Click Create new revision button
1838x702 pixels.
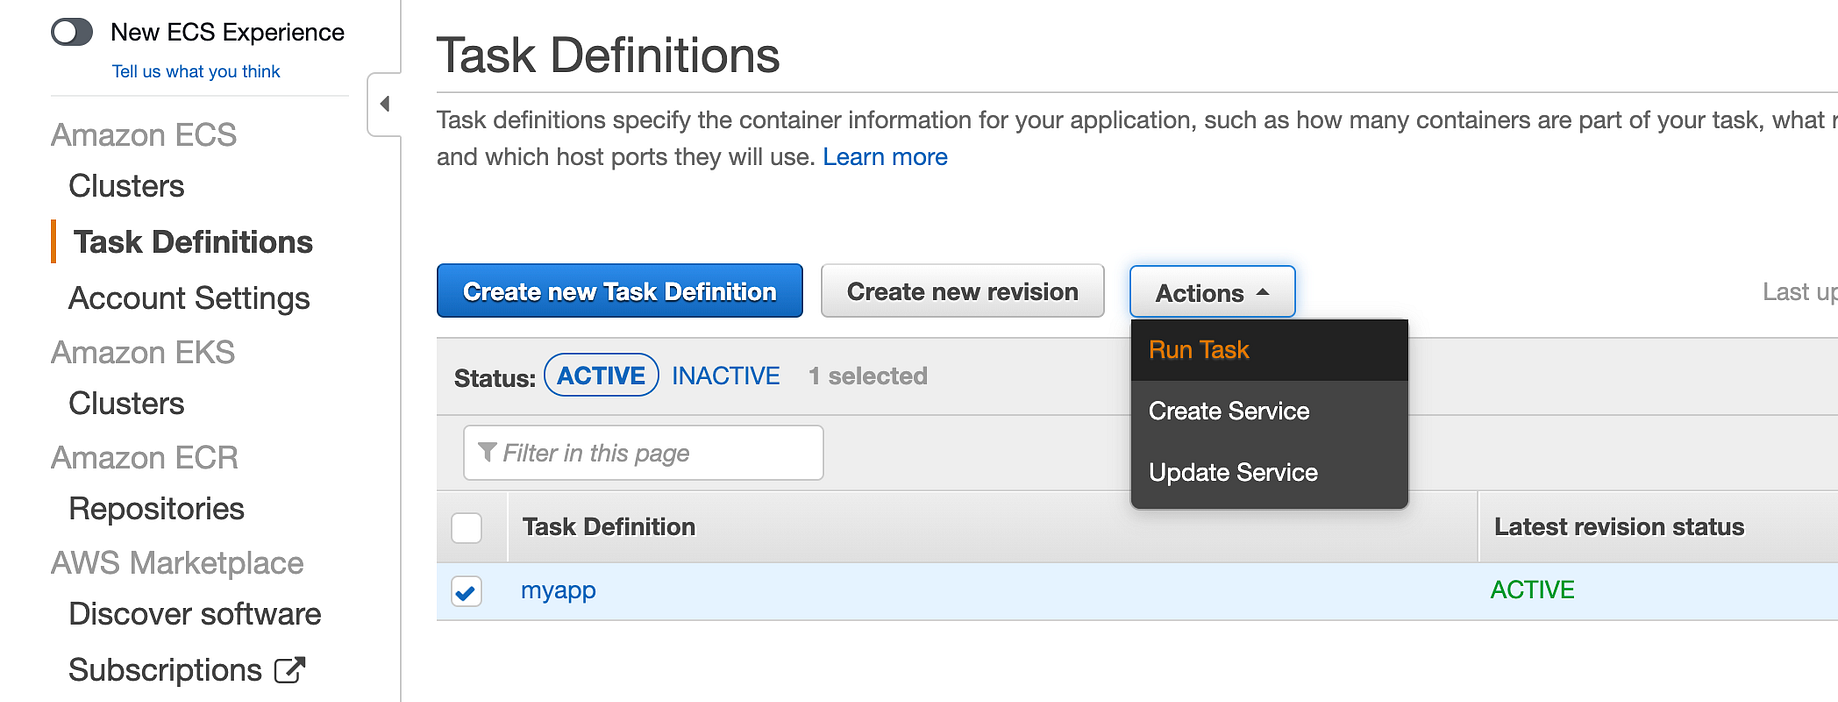962,291
